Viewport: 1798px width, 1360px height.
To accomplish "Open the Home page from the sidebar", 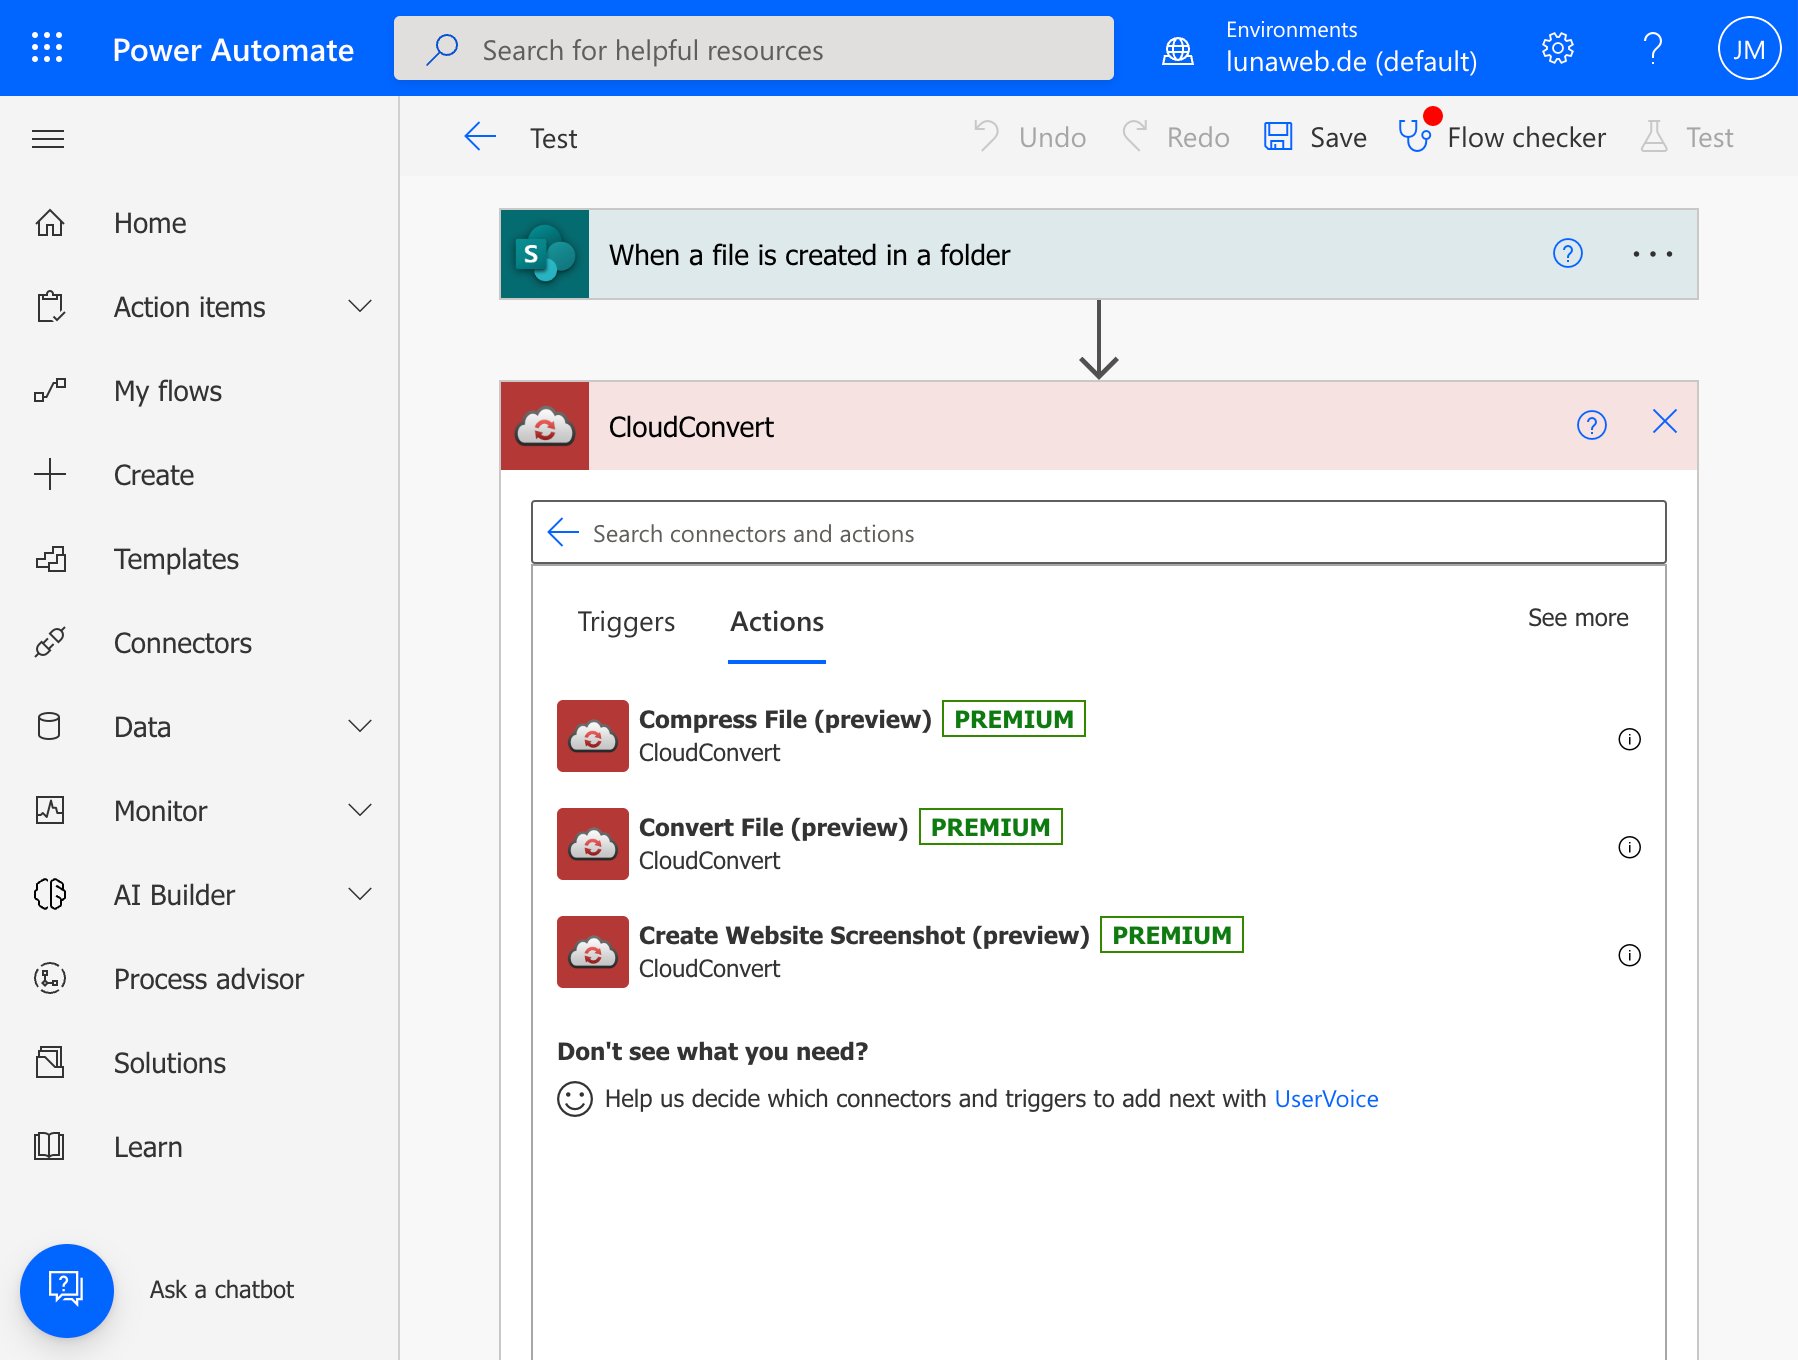I will 148,223.
